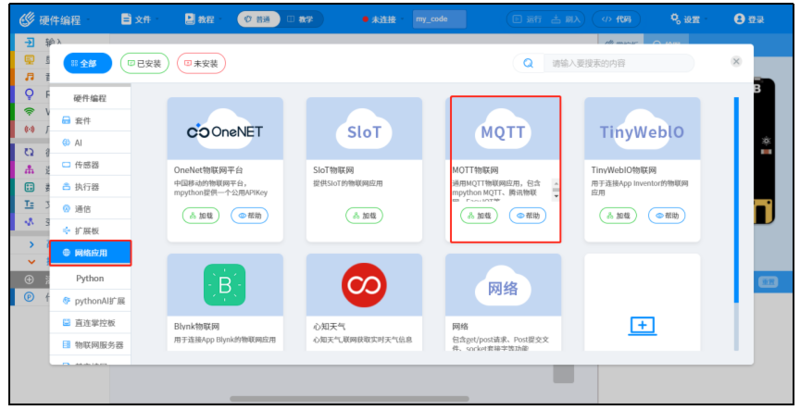Collapse the orange down-chevron category
The image size is (800, 410).
pyautogui.click(x=32, y=262)
